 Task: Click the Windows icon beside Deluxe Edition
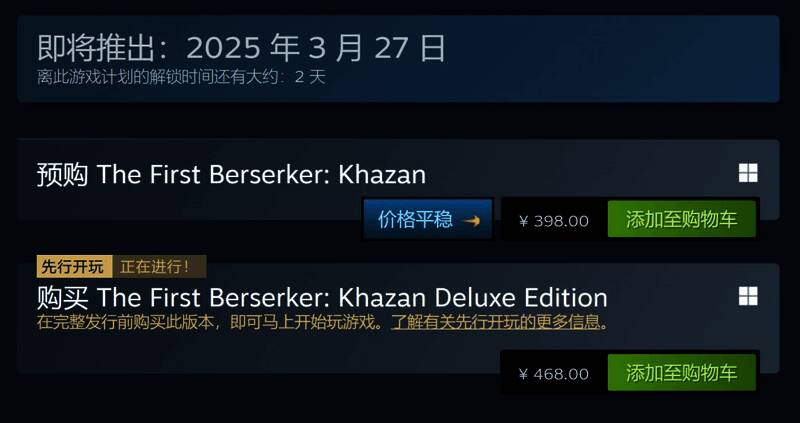[748, 296]
